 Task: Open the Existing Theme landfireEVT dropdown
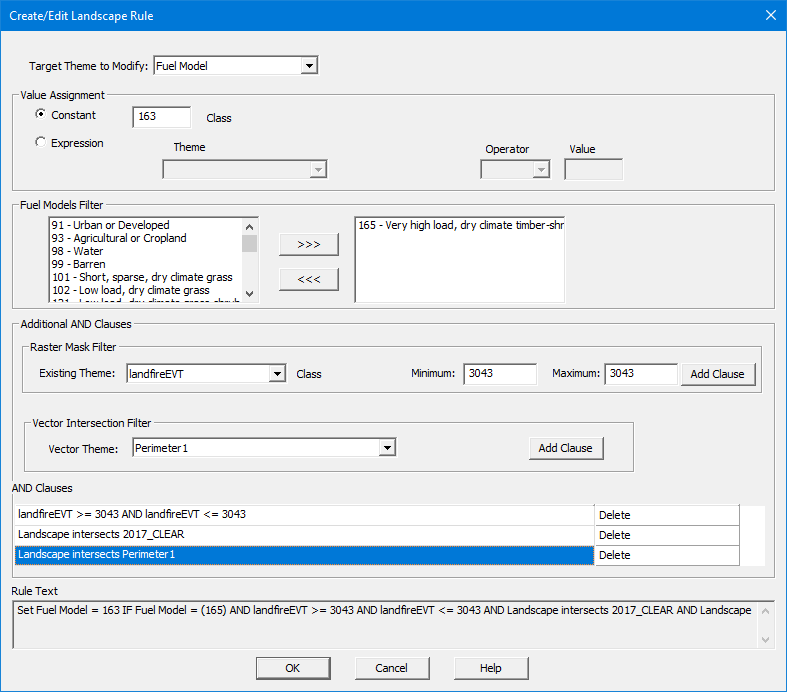tap(277, 373)
